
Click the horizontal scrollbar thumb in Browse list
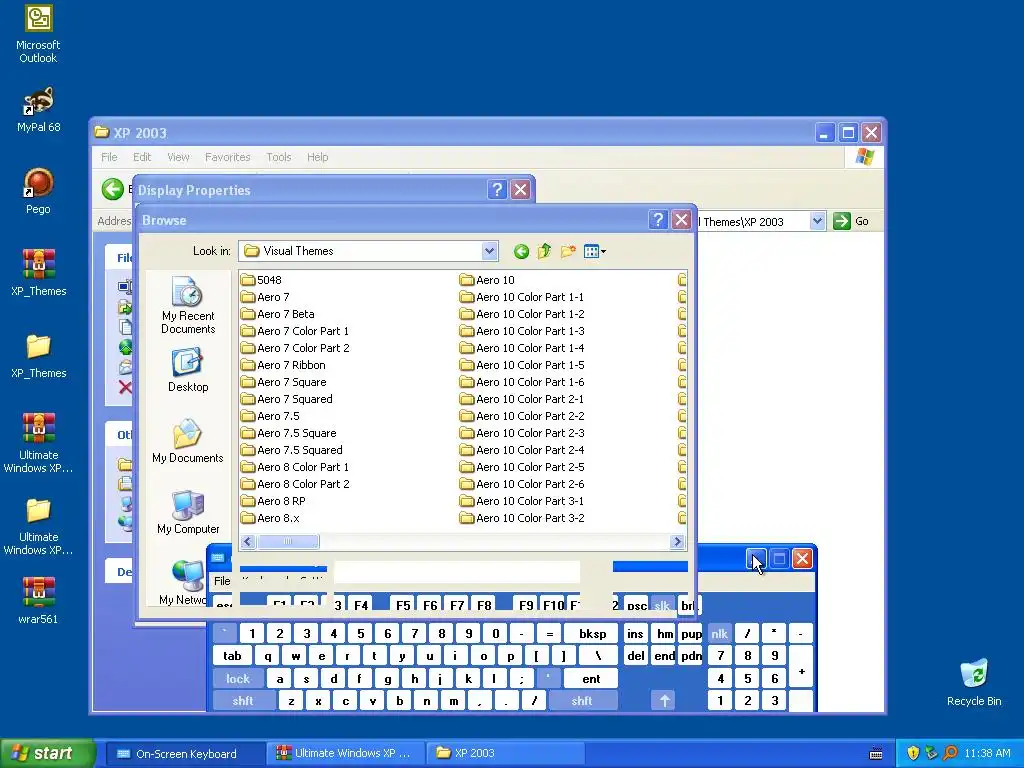point(287,541)
